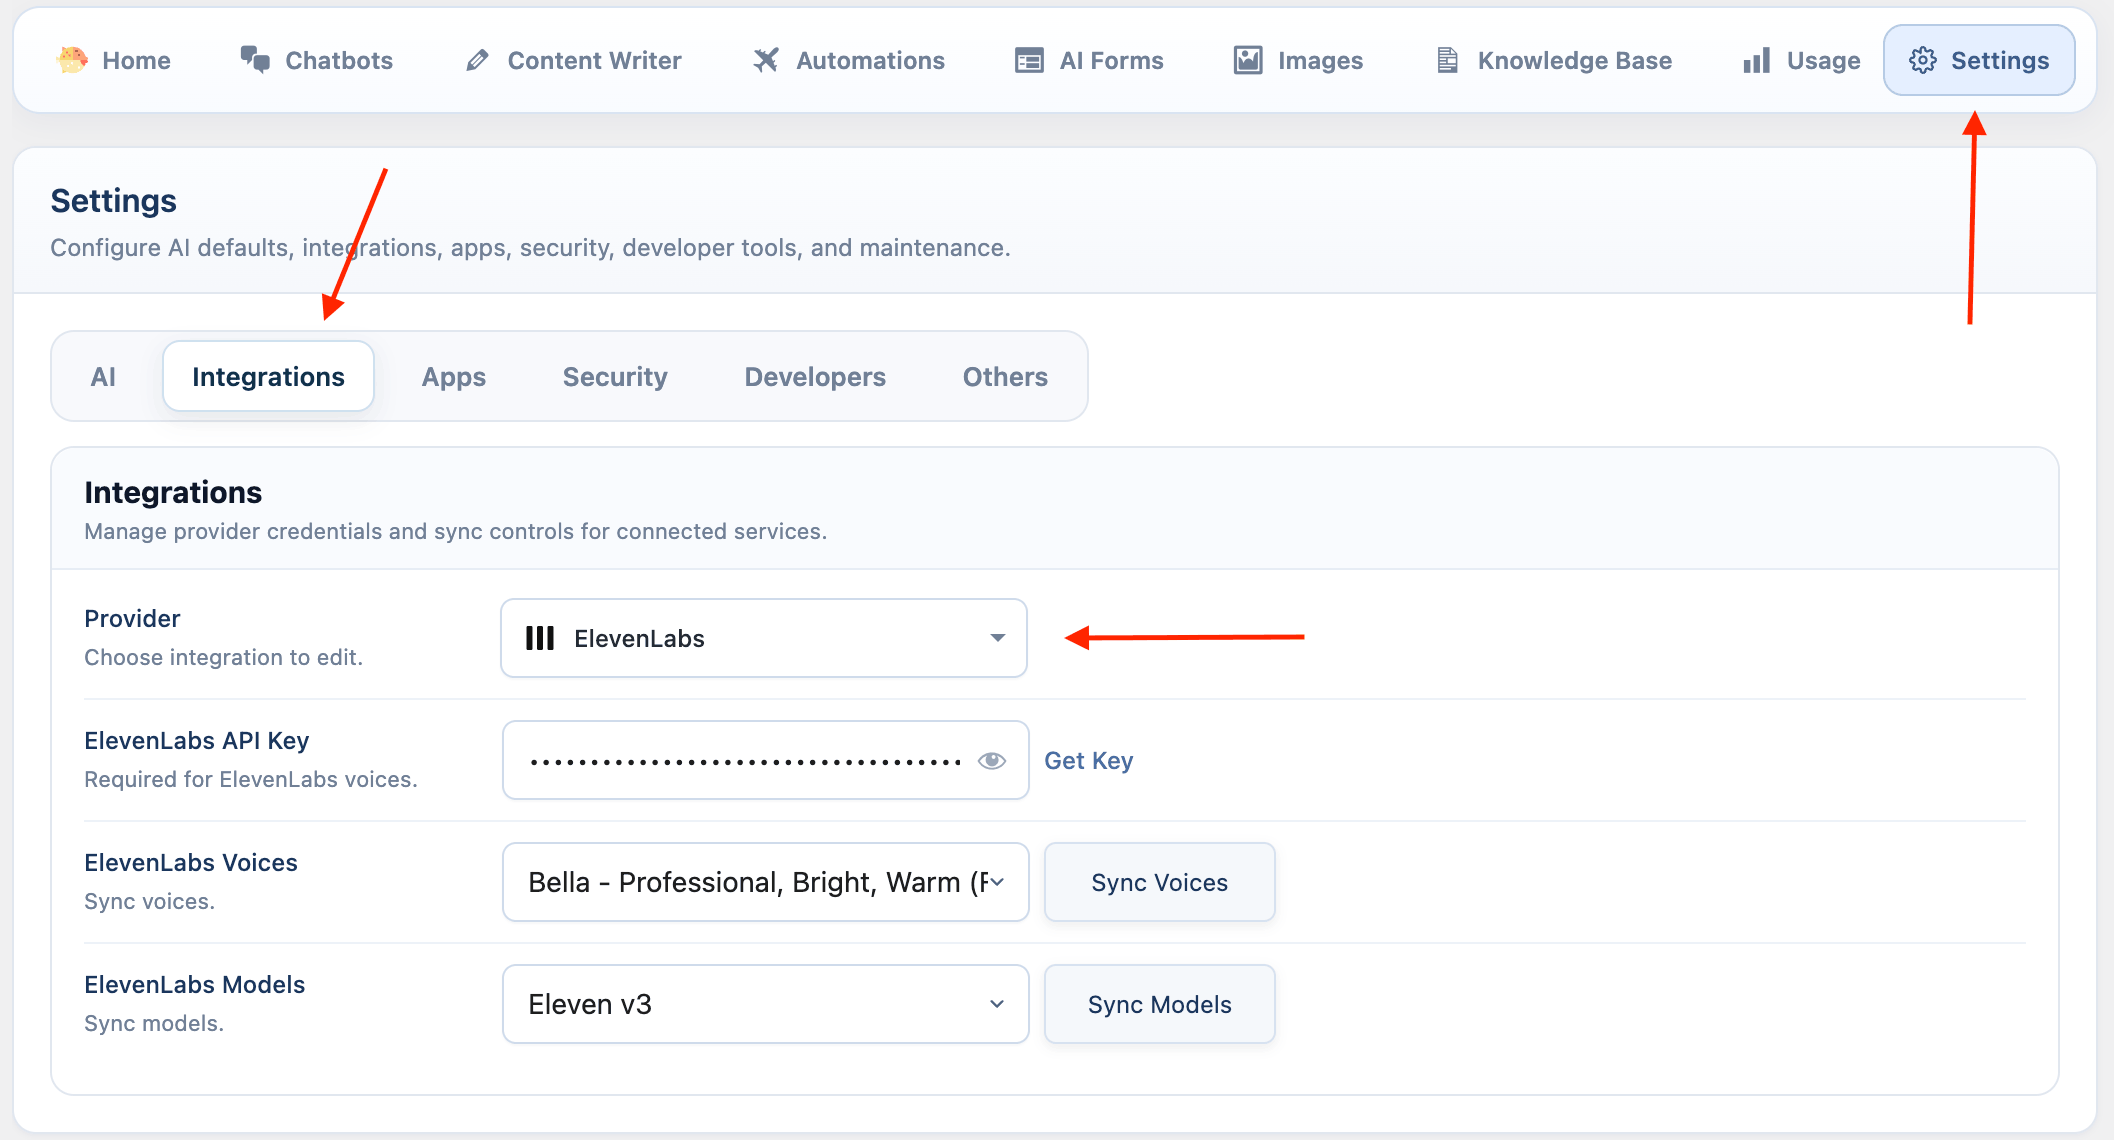Click the ElevenLabs Voices label
This screenshot has width=2114, height=1140.
191,863
